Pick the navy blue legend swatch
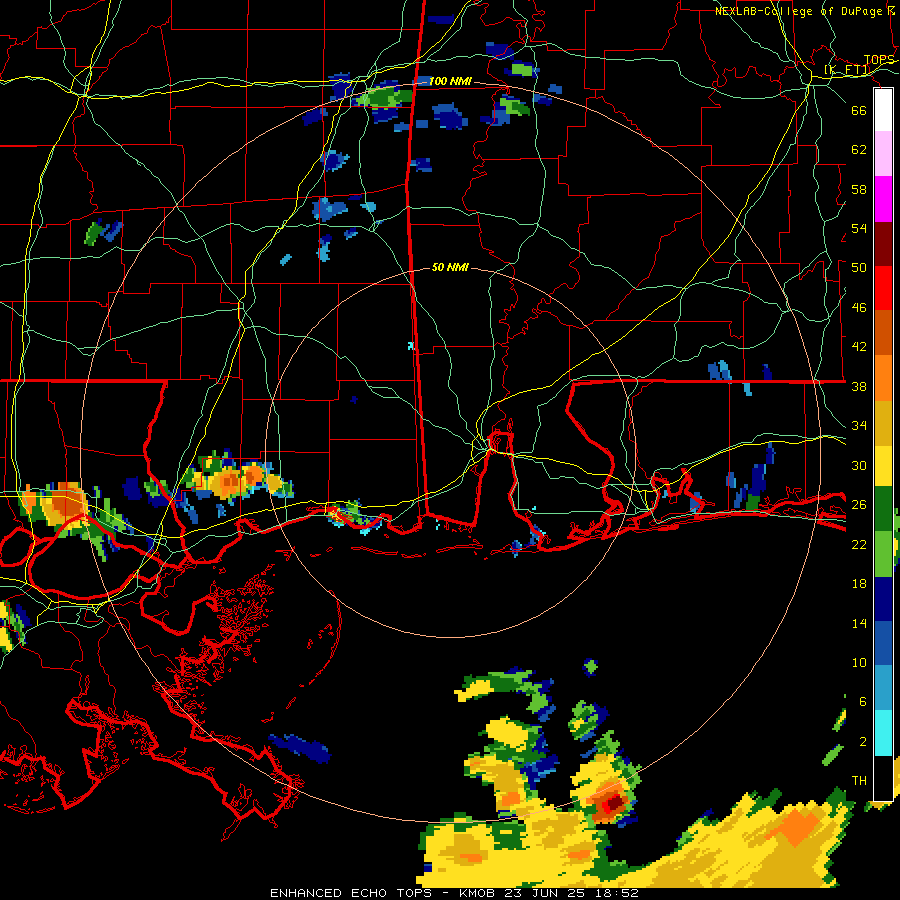 tap(883, 599)
